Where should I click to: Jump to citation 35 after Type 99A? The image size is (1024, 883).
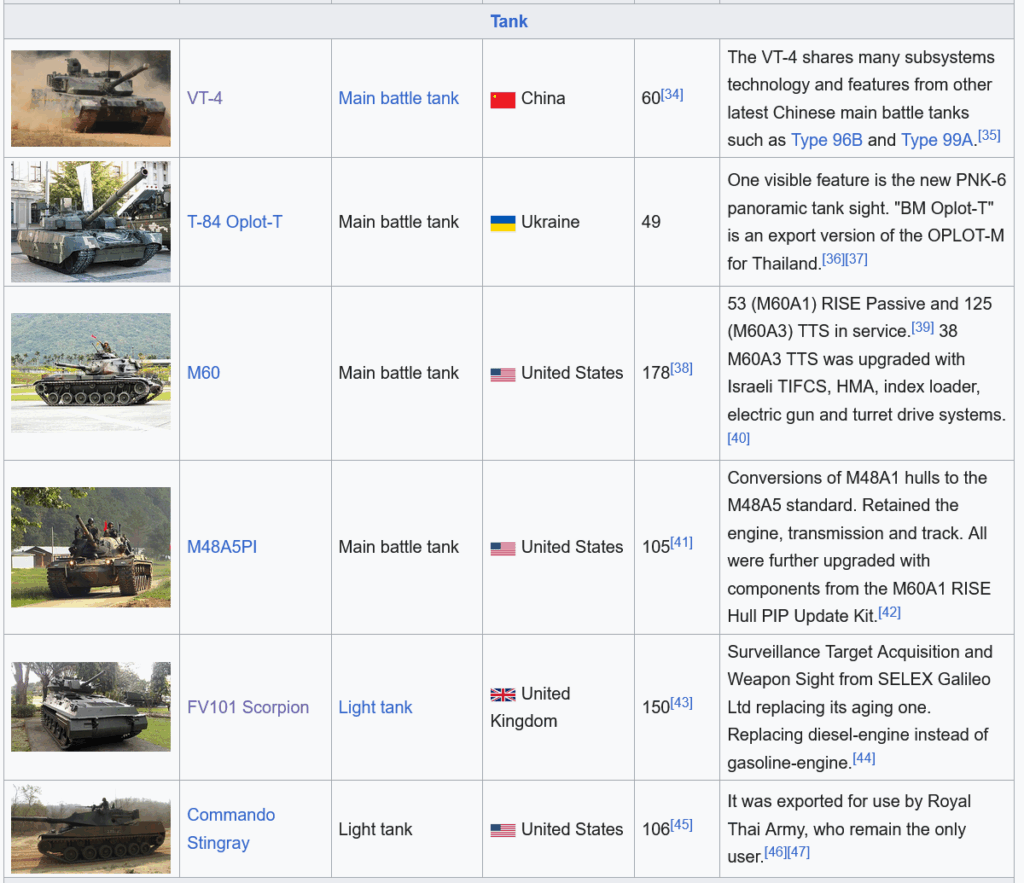[x=989, y=135]
